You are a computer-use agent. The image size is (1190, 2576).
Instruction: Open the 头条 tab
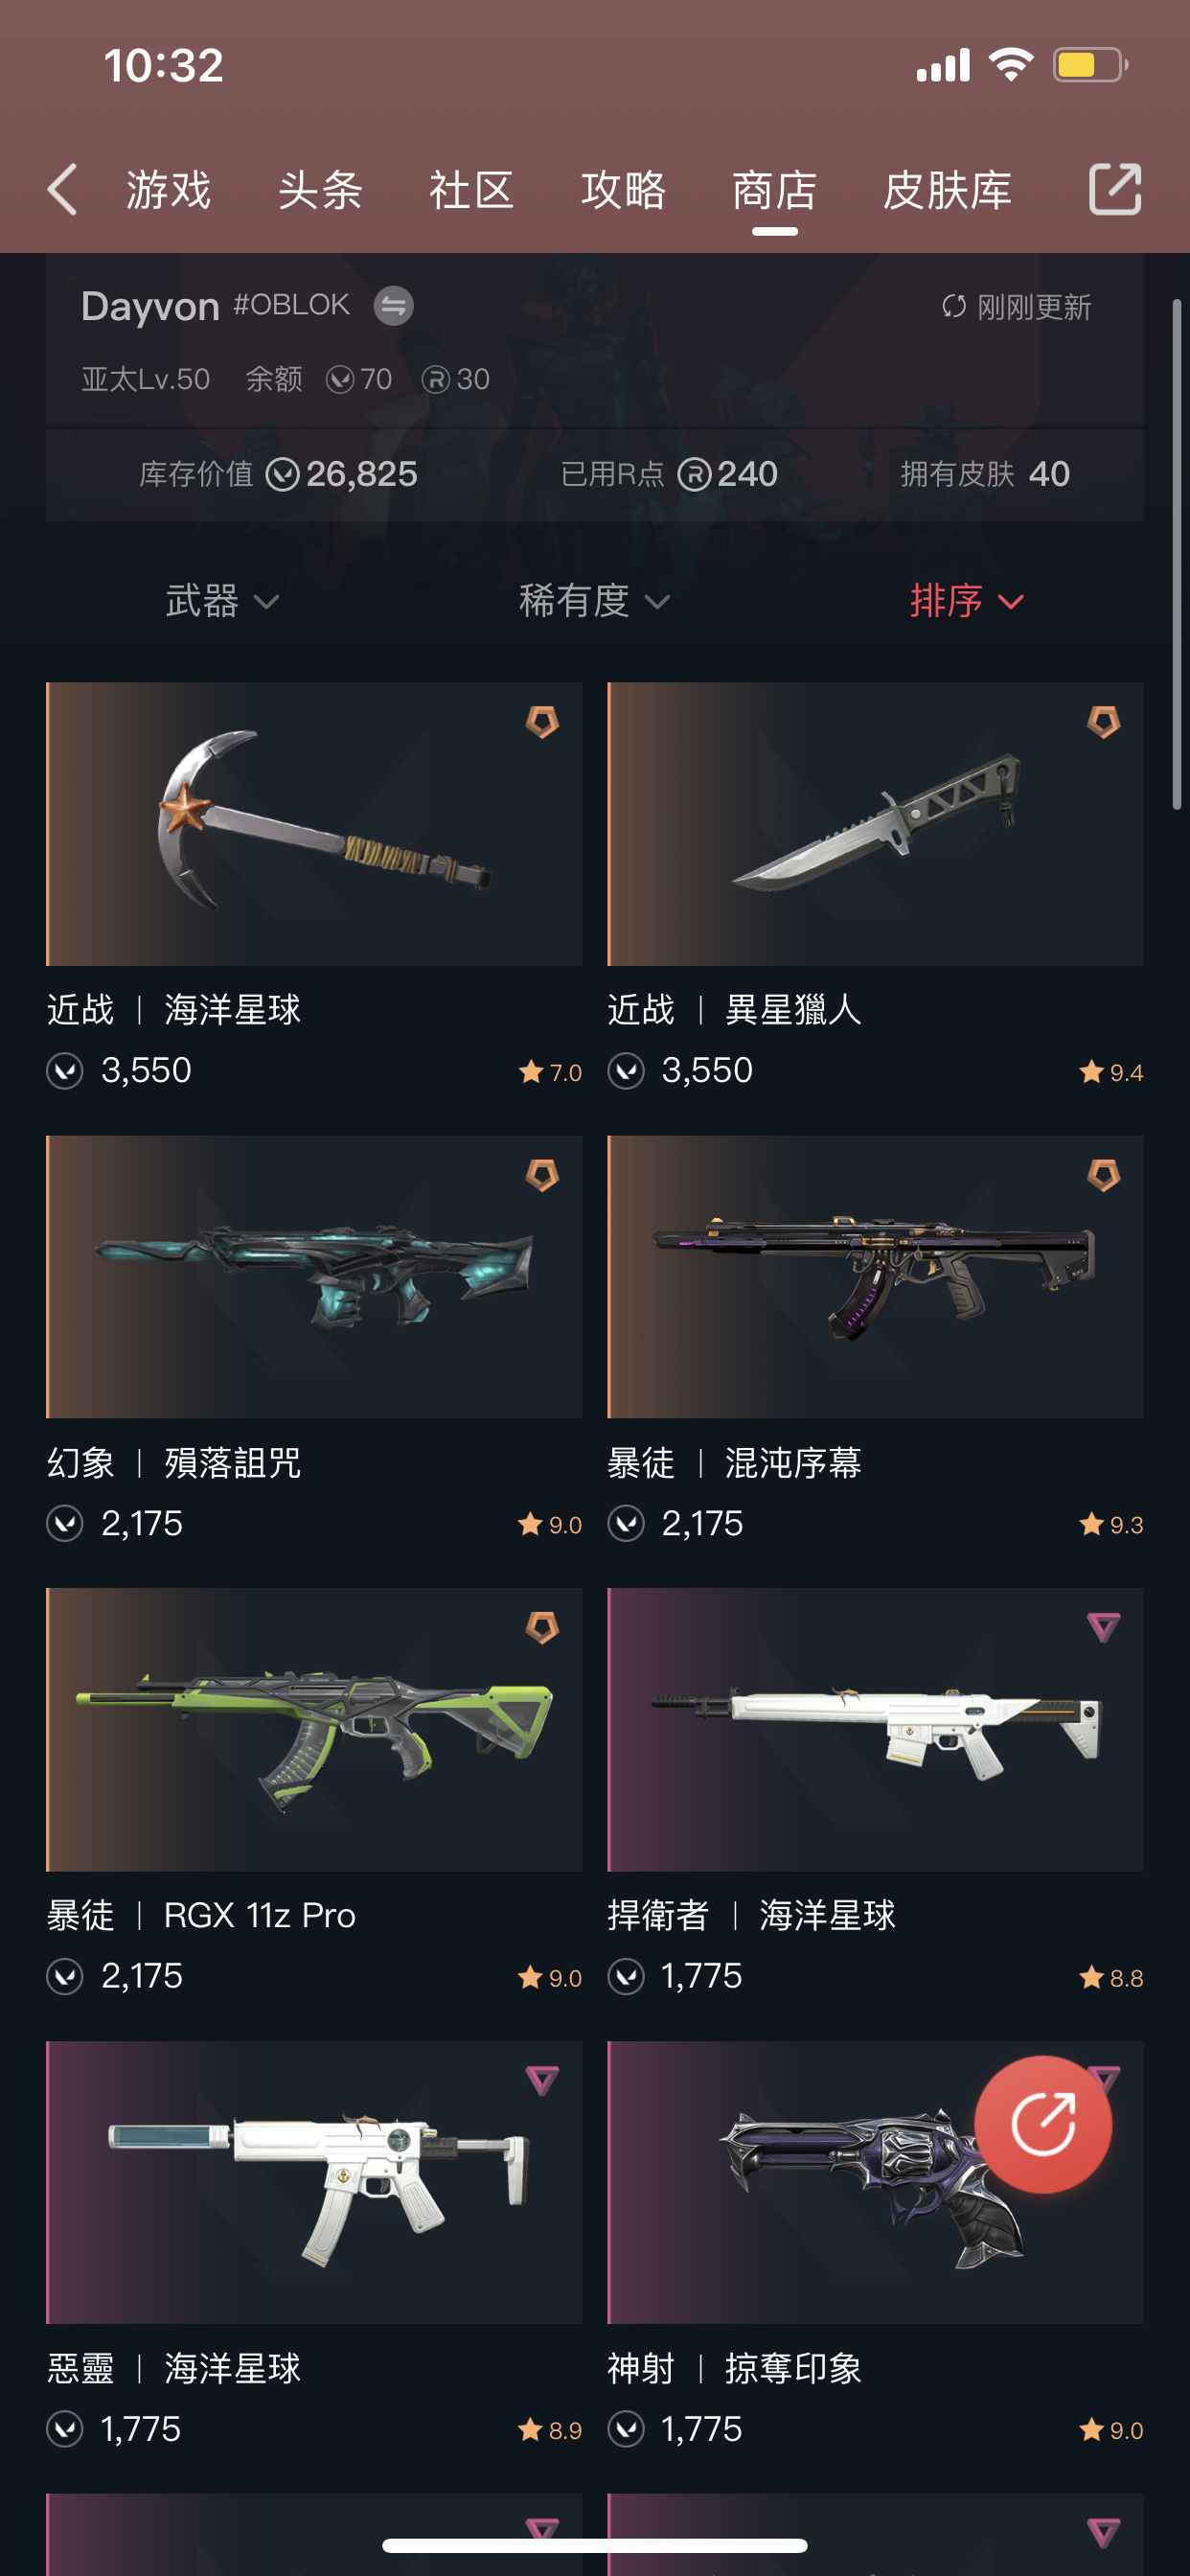(320, 190)
